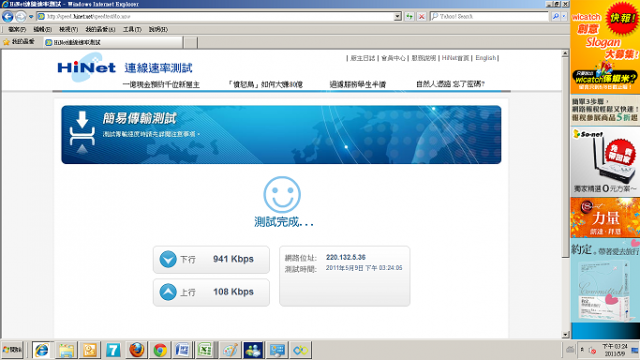
Task: Click the Favorites star button
Action: pyautogui.click(x=19, y=42)
